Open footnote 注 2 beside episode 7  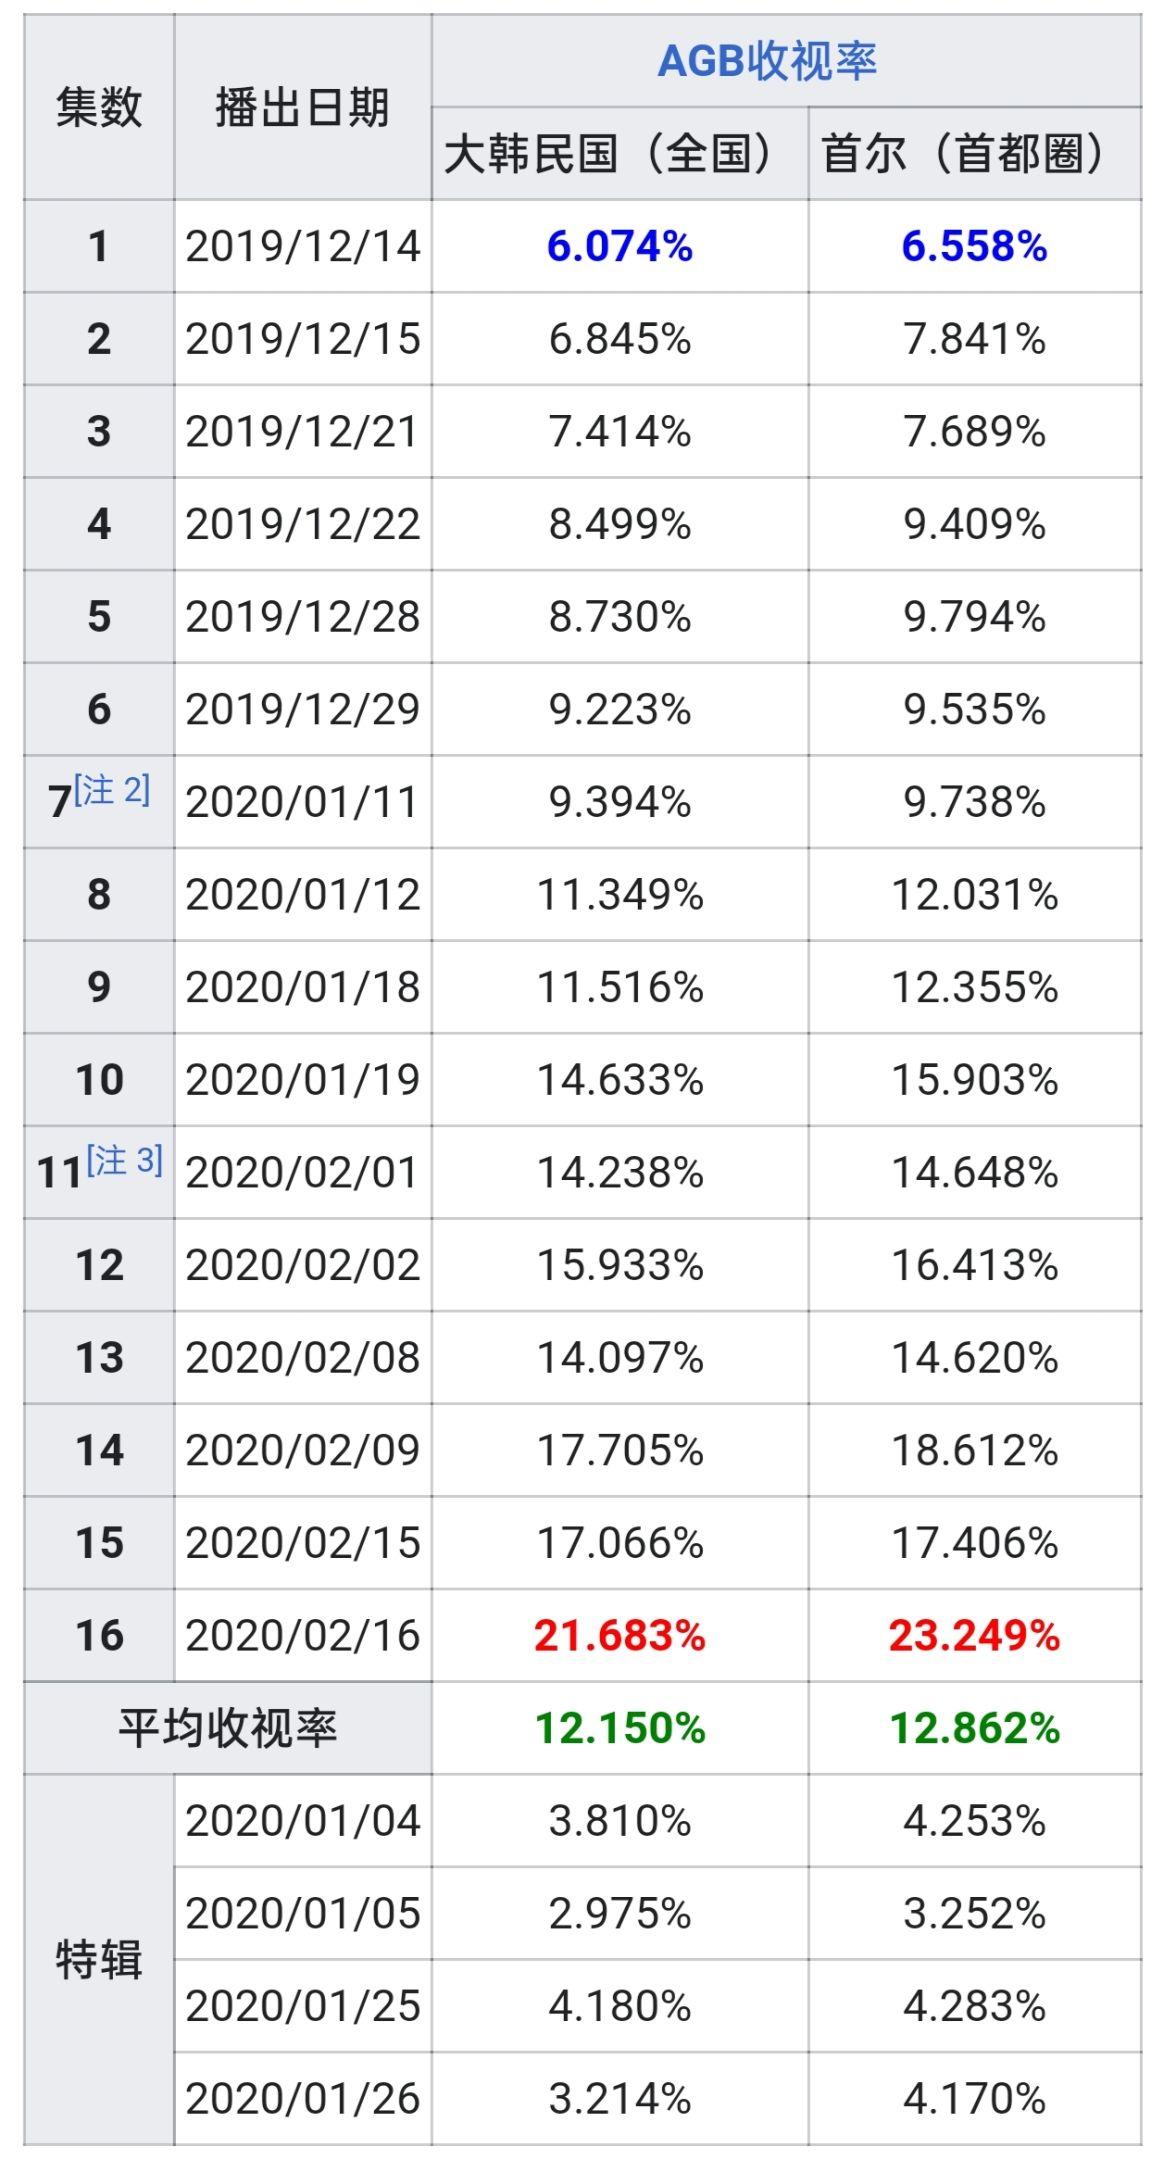112,791
